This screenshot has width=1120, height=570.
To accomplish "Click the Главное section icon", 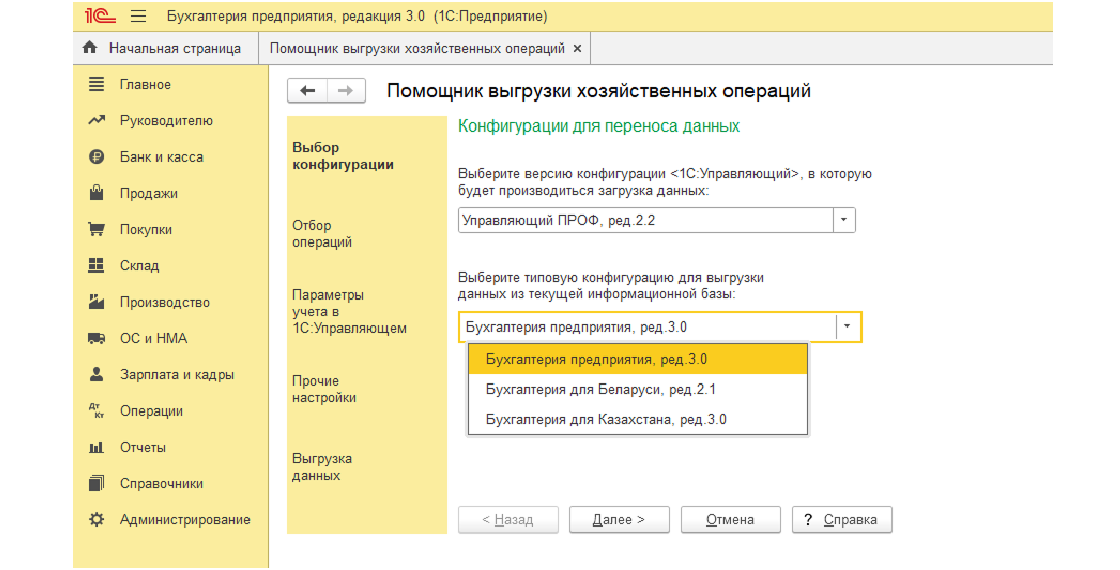I will click(x=96, y=84).
